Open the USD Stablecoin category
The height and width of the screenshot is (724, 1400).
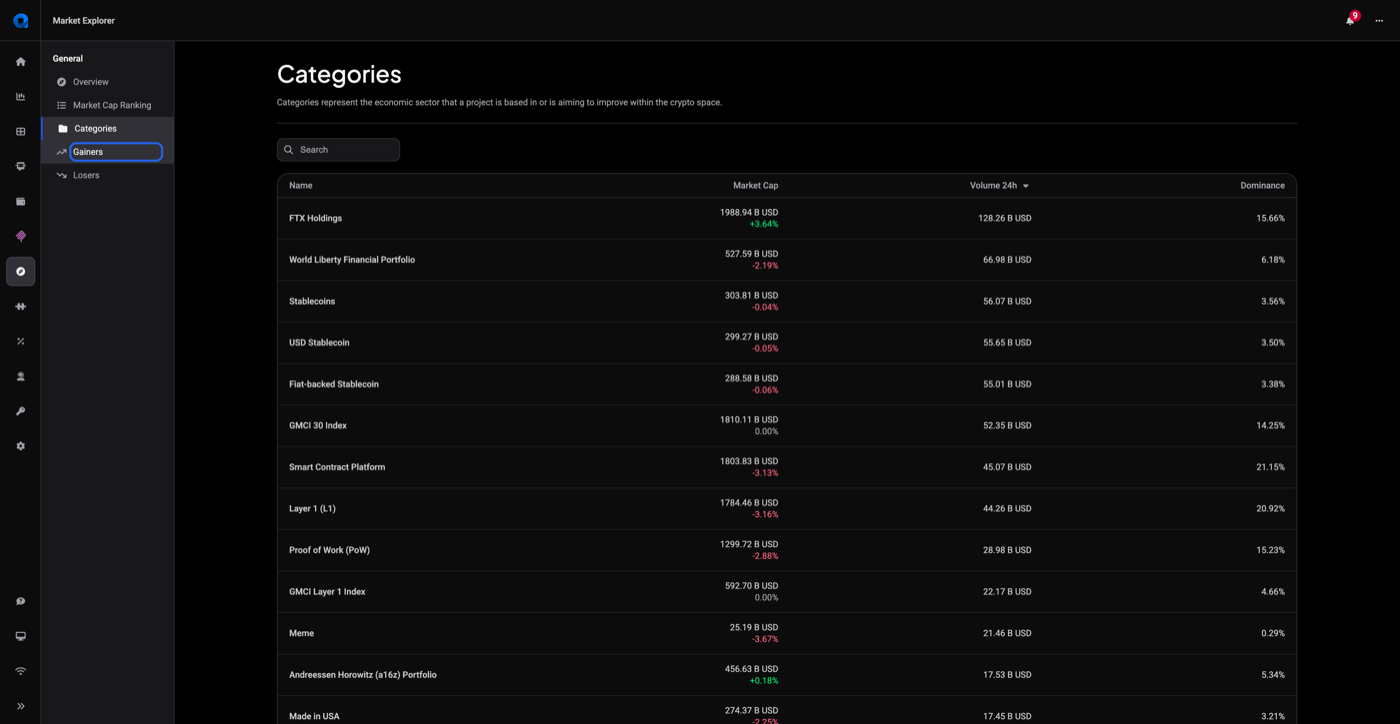coord(786,343)
